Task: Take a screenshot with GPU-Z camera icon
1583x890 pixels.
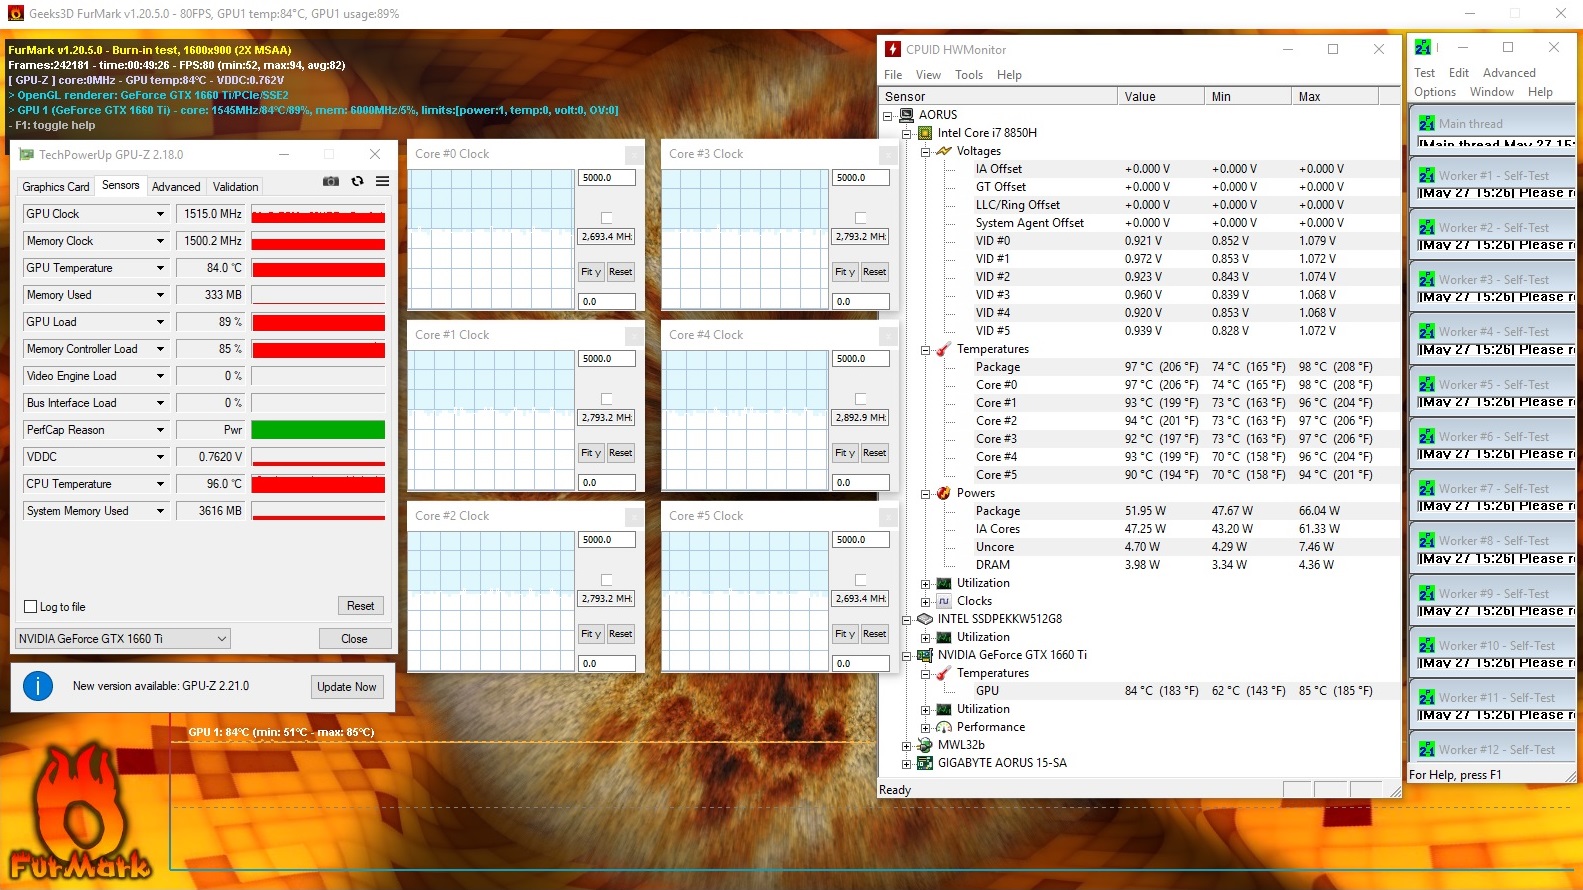Action: click(331, 181)
